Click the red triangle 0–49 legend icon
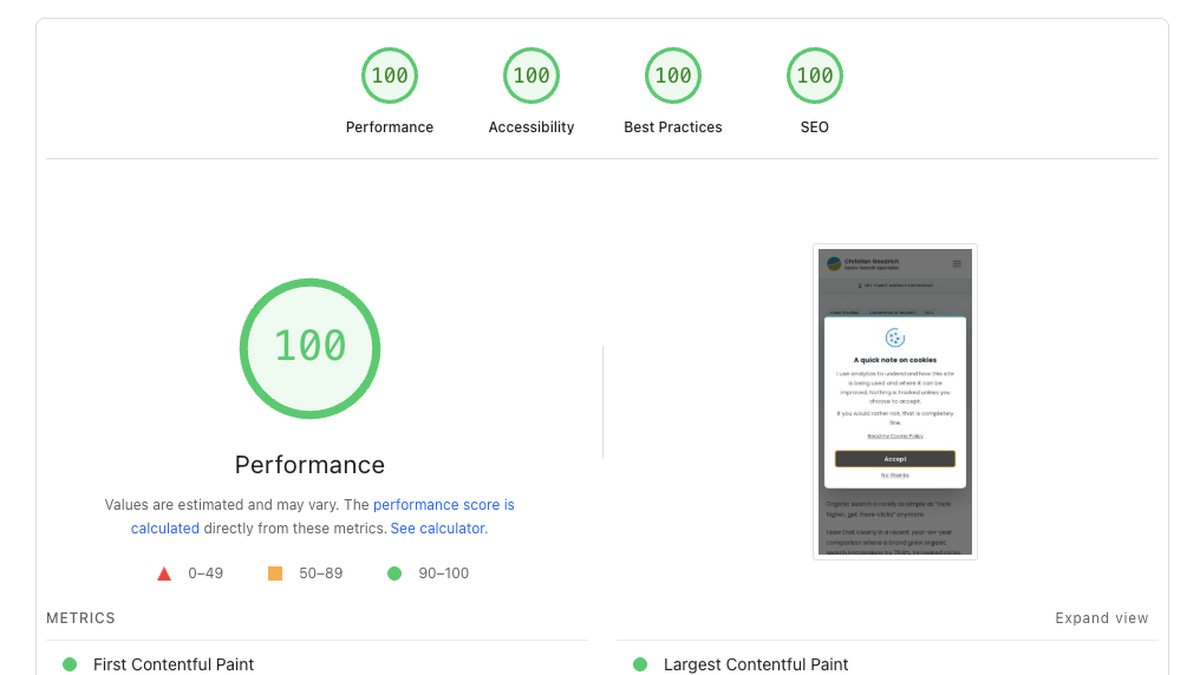Screen dimensions: 1200x675 (165, 573)
